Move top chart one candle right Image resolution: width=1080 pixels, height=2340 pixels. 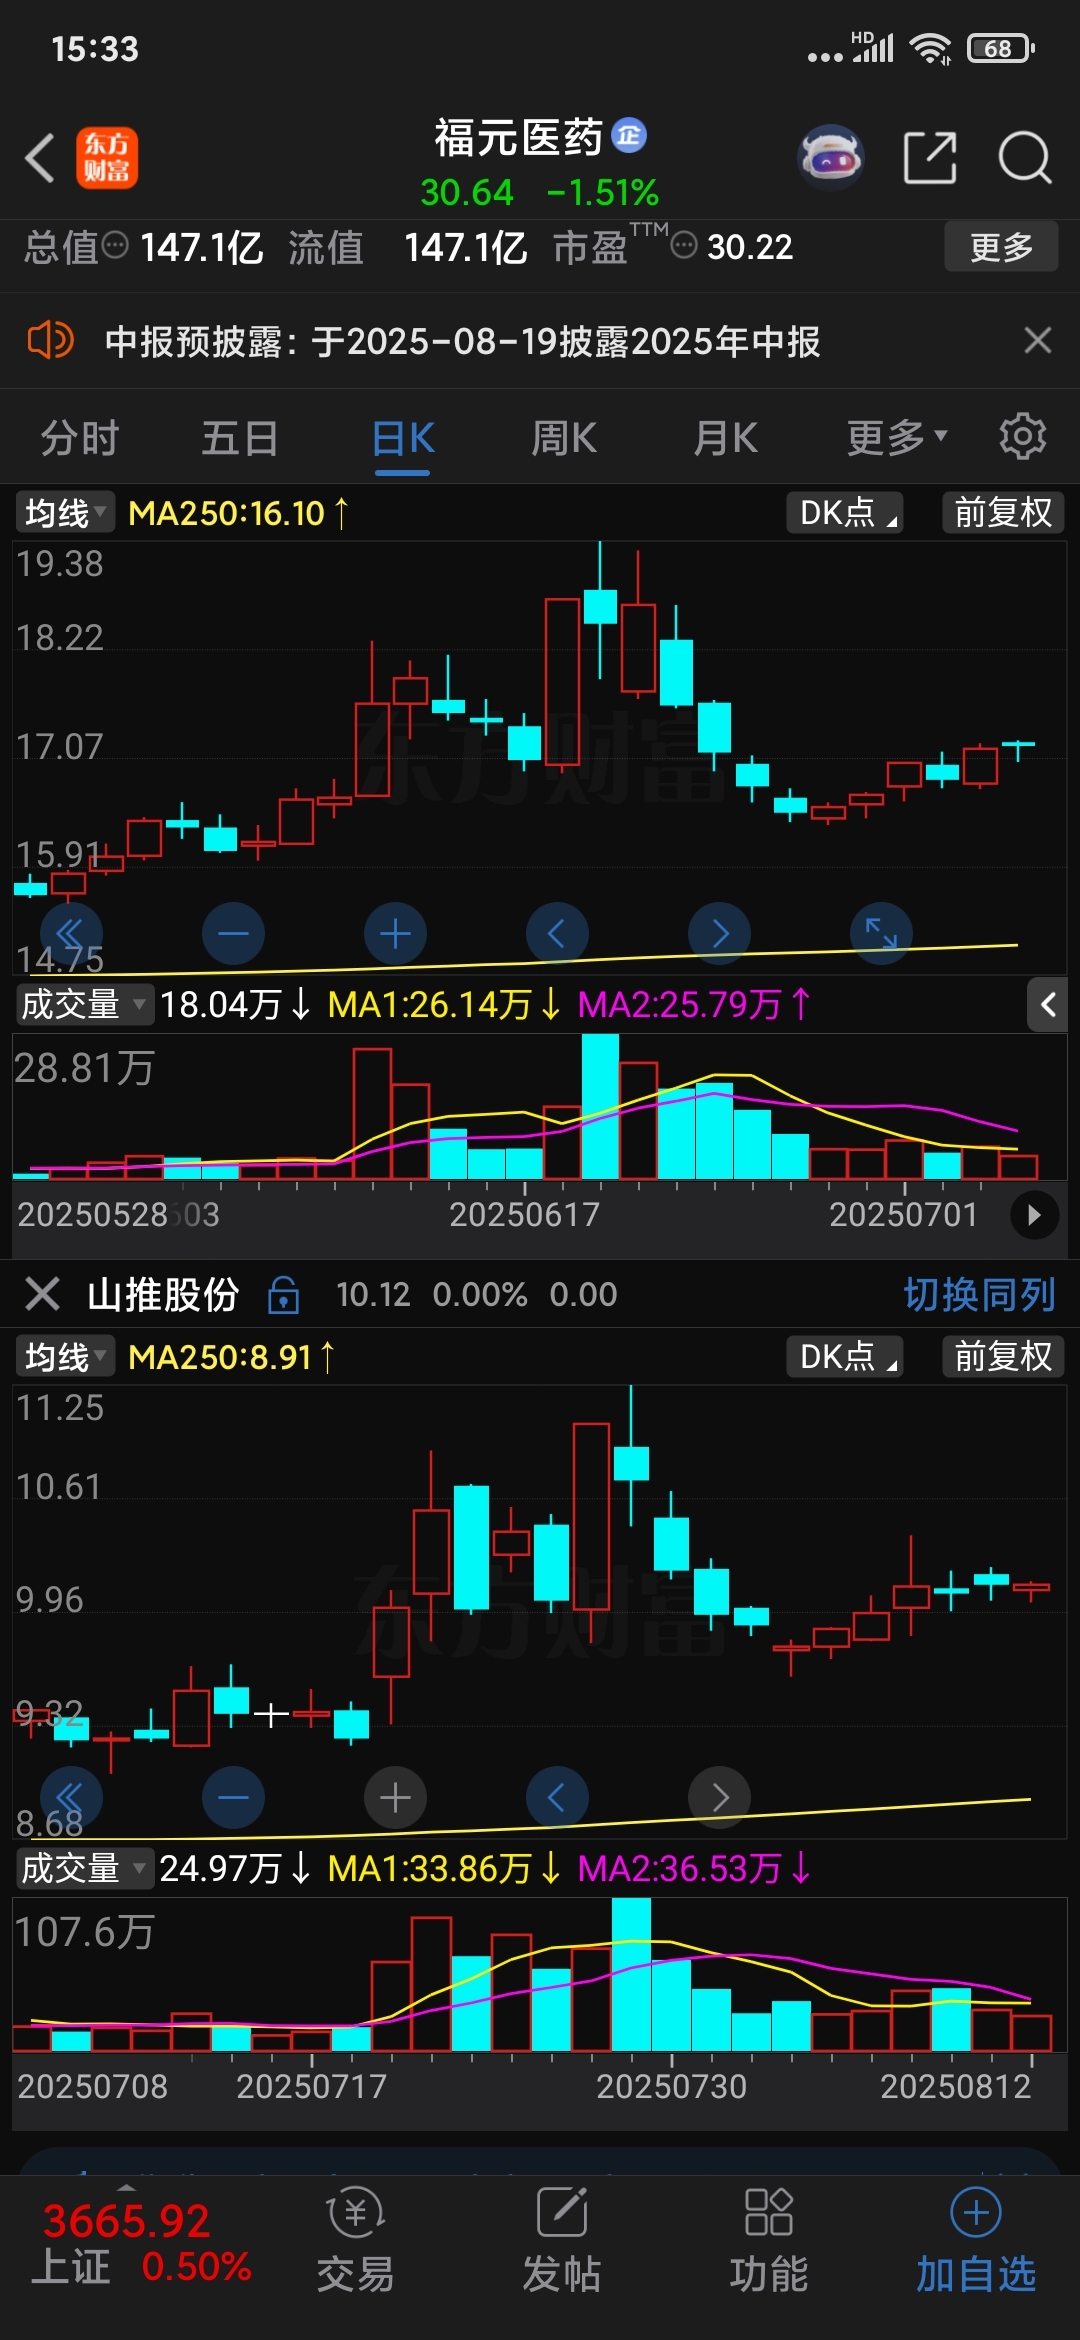pos(719,934)
